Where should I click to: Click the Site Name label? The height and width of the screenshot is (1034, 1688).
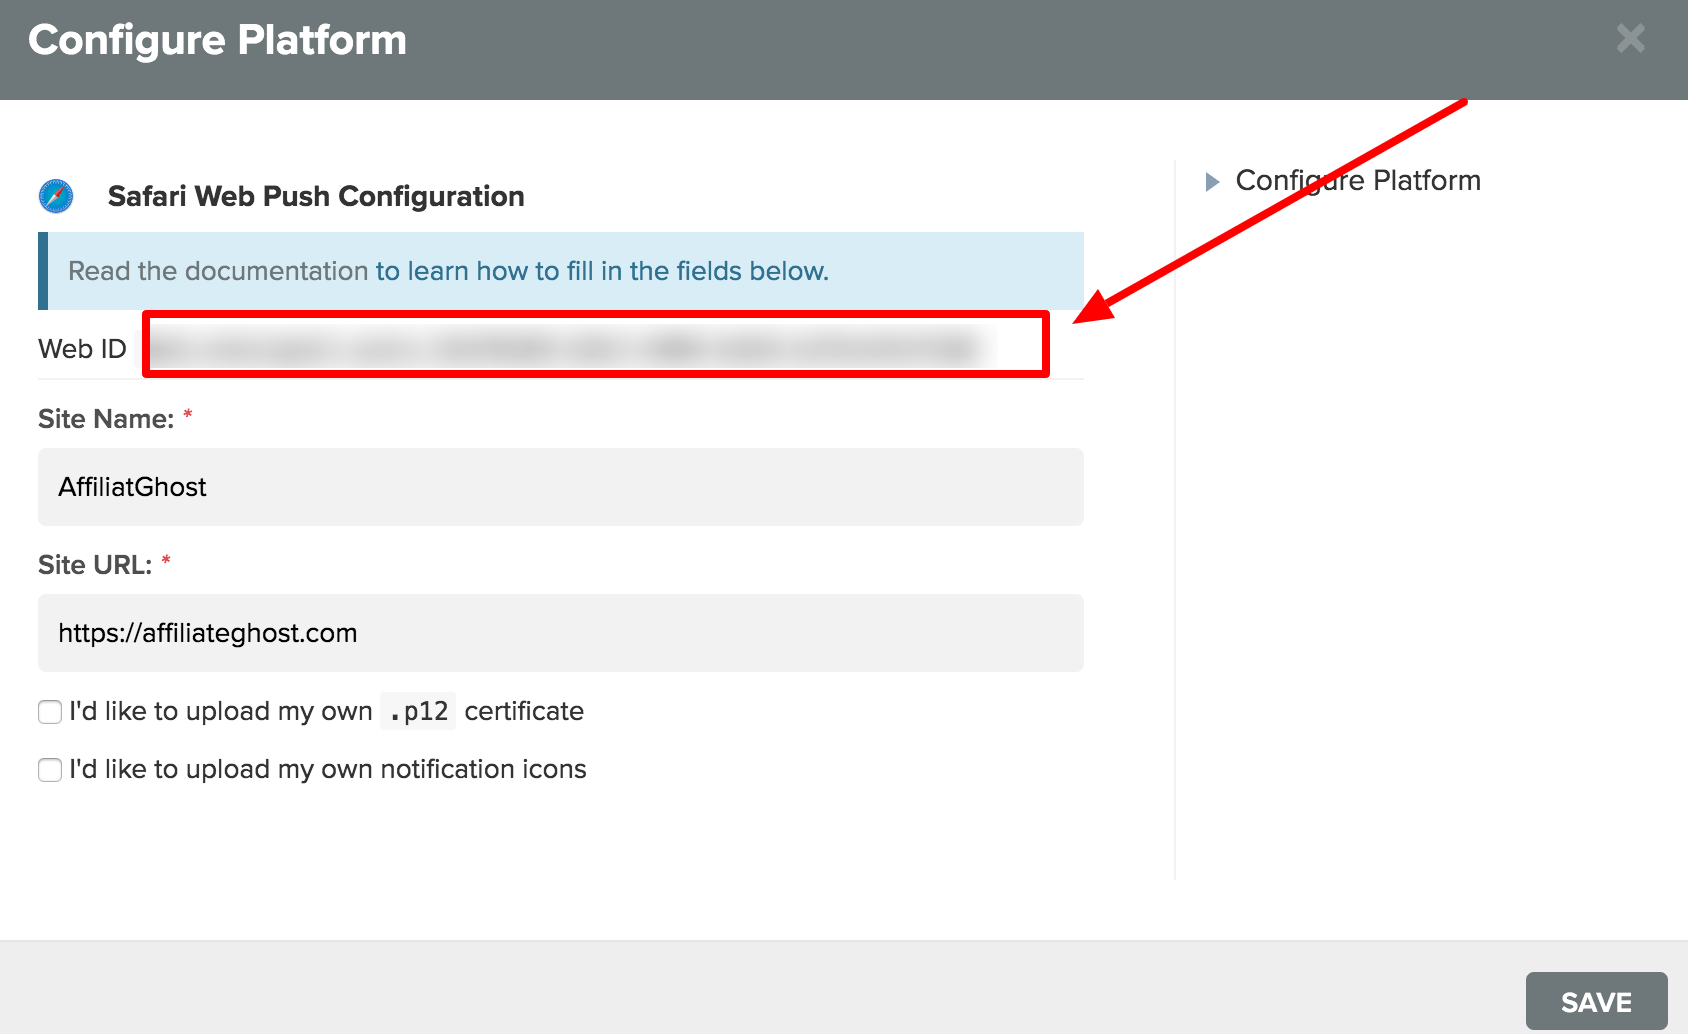tap(106, 419)
